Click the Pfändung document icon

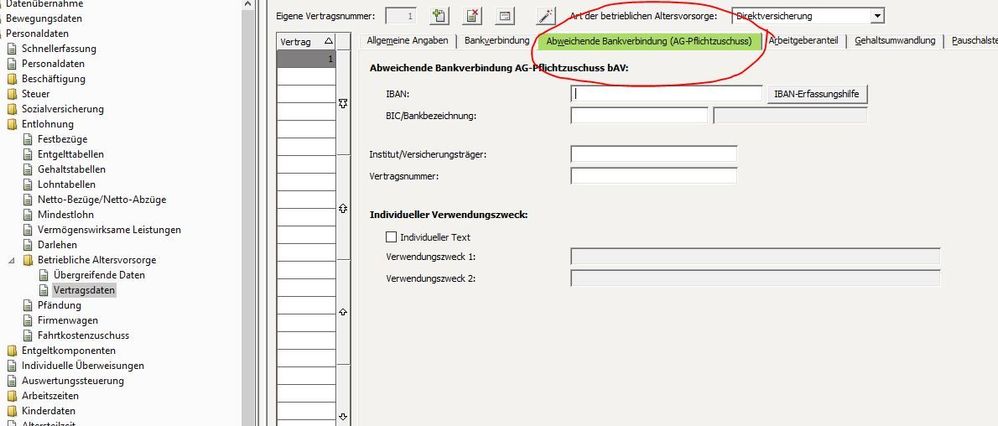coord(27,306)
